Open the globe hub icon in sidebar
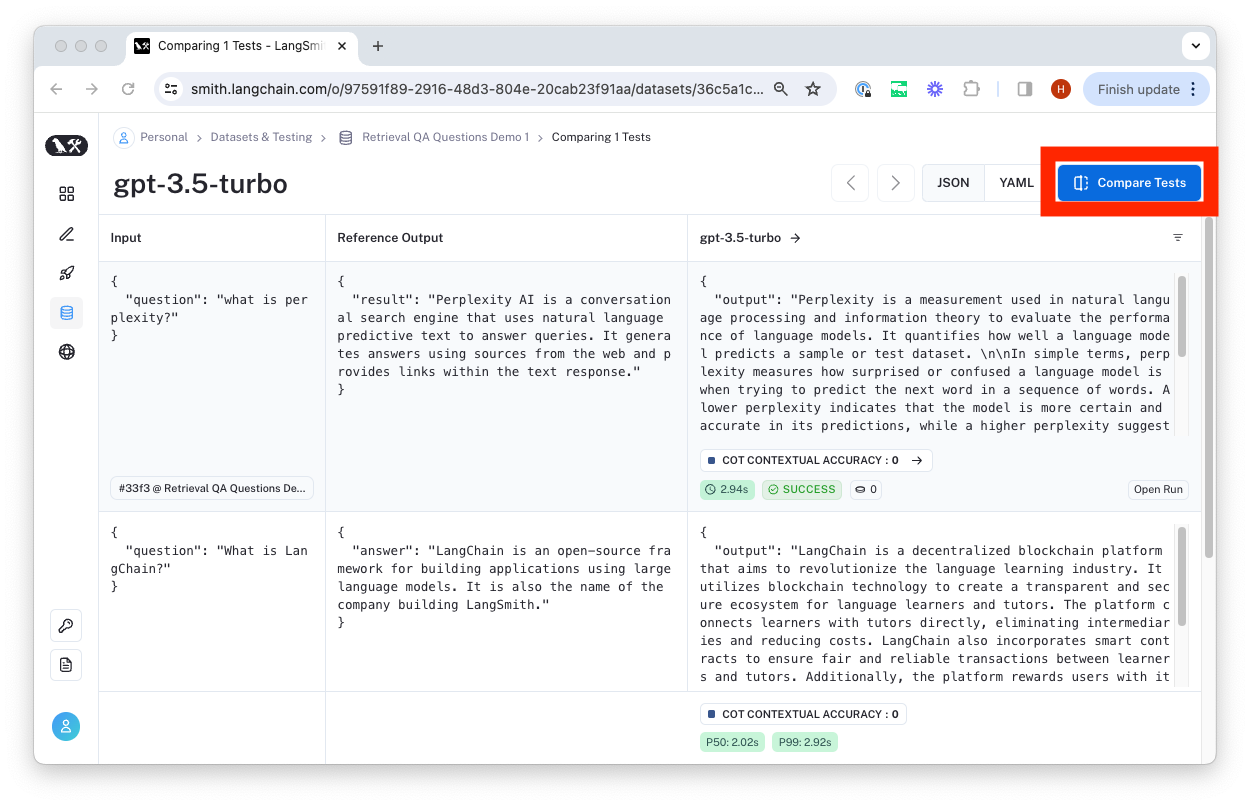This screenshot has width=1250, height=806. coord(67,352)
